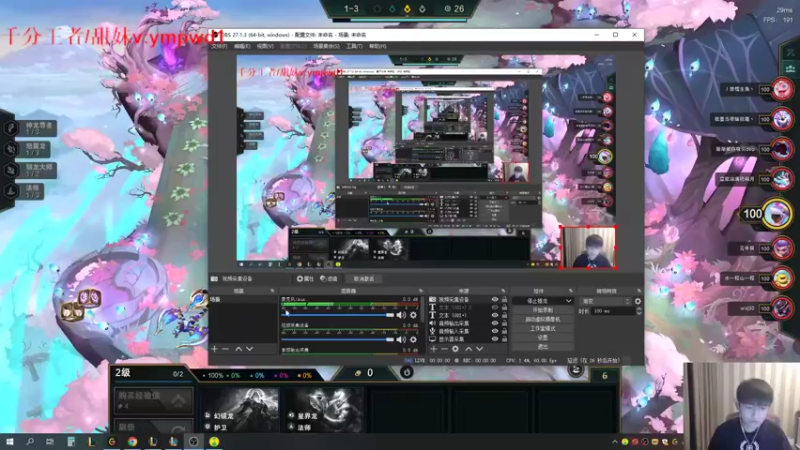
Task: Adjust second mixer channel volume slider
Action: point(337,339)
